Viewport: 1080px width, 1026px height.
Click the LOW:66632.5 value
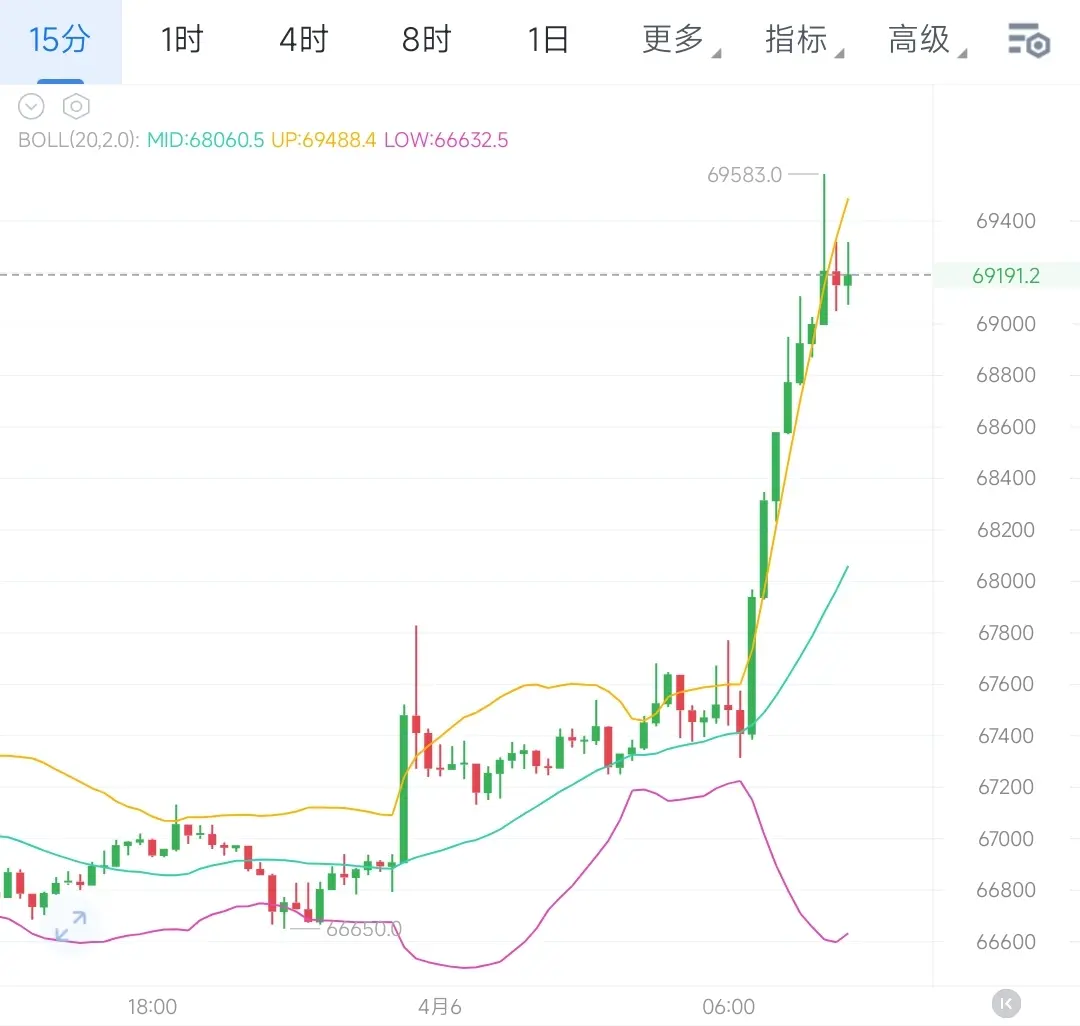[x=446, y=140]
